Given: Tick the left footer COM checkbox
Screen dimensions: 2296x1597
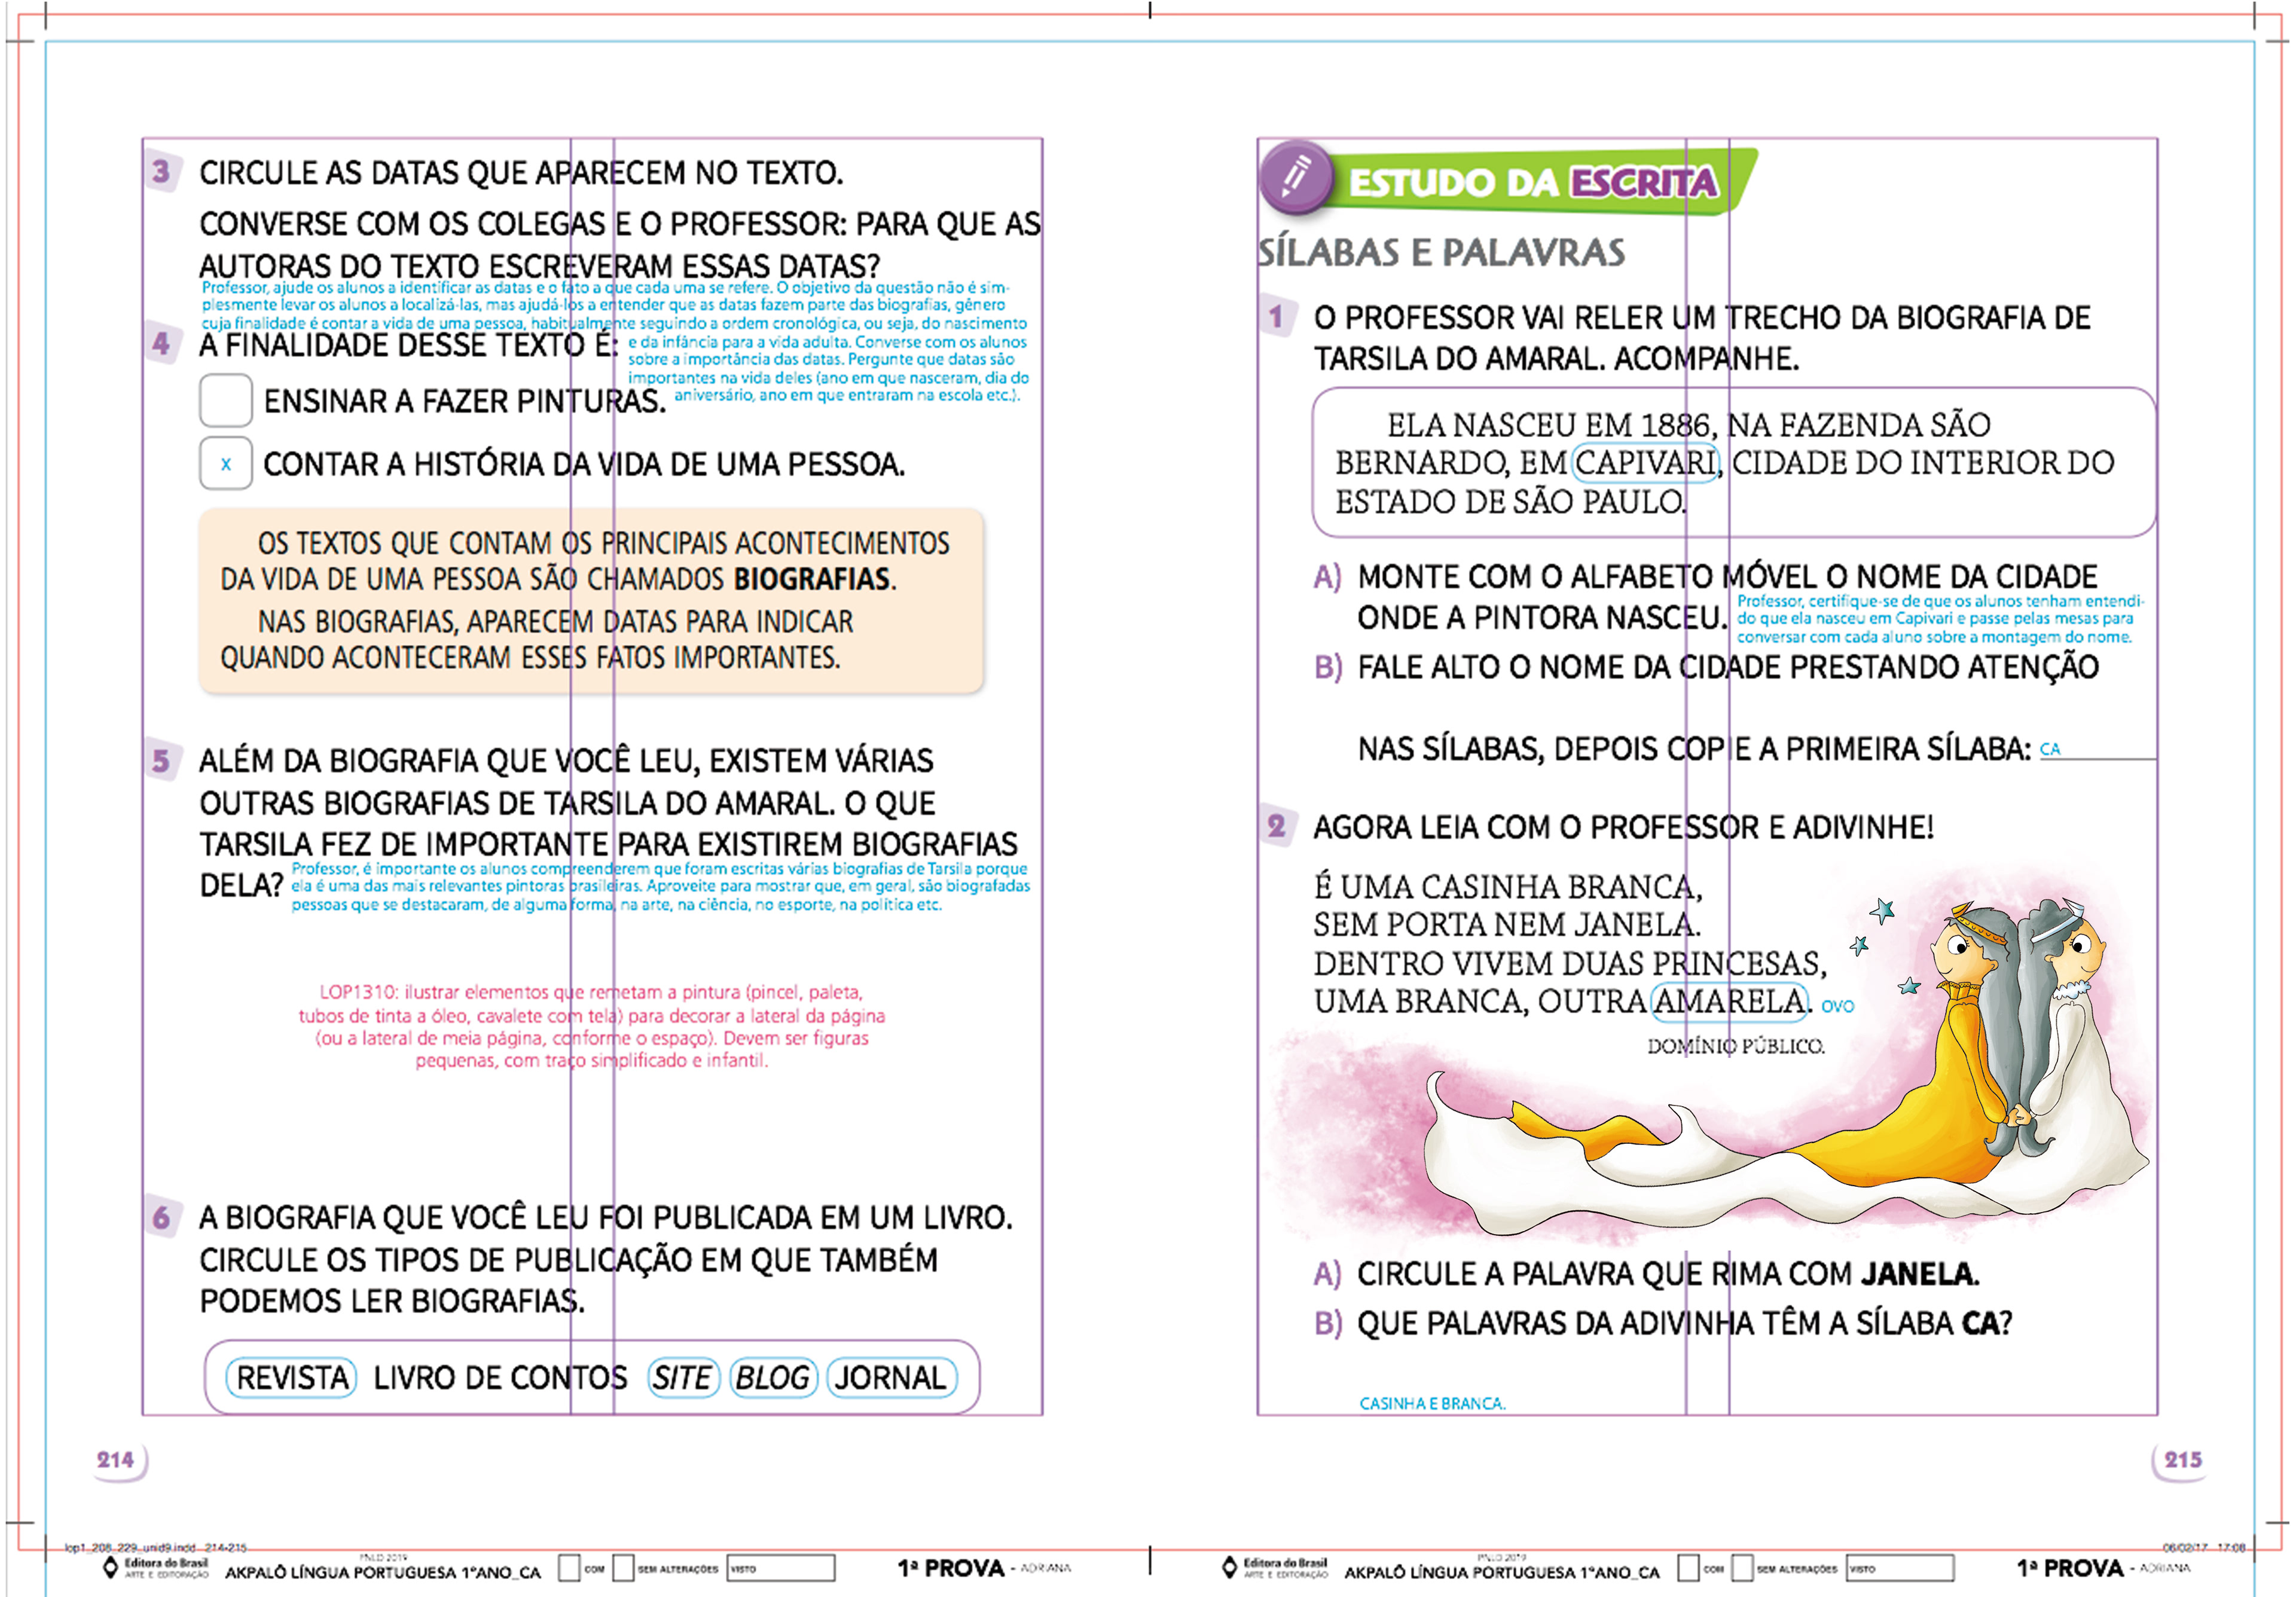Looking at the screenshot, I should (569, 1568).
